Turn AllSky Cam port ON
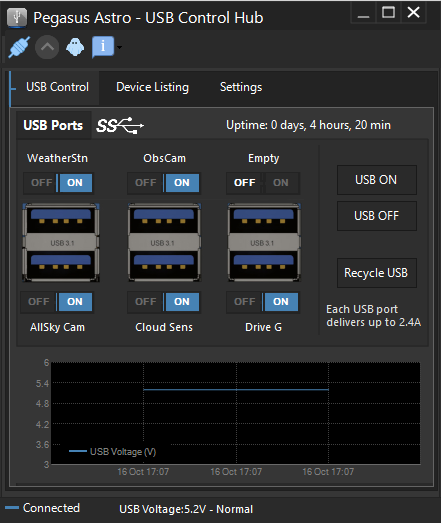 (x=75, y=302)
